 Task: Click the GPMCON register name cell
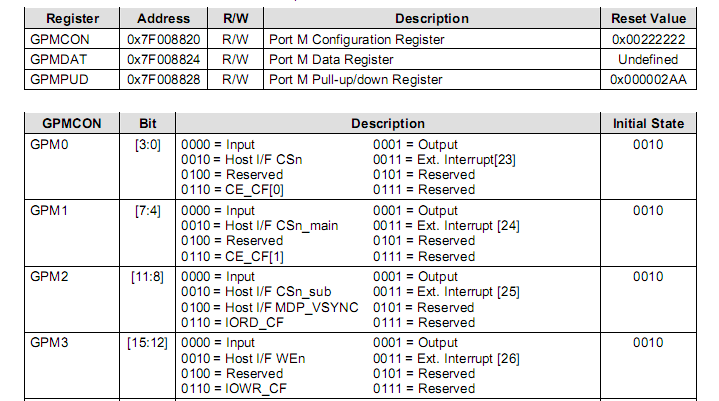pos(59,40)
